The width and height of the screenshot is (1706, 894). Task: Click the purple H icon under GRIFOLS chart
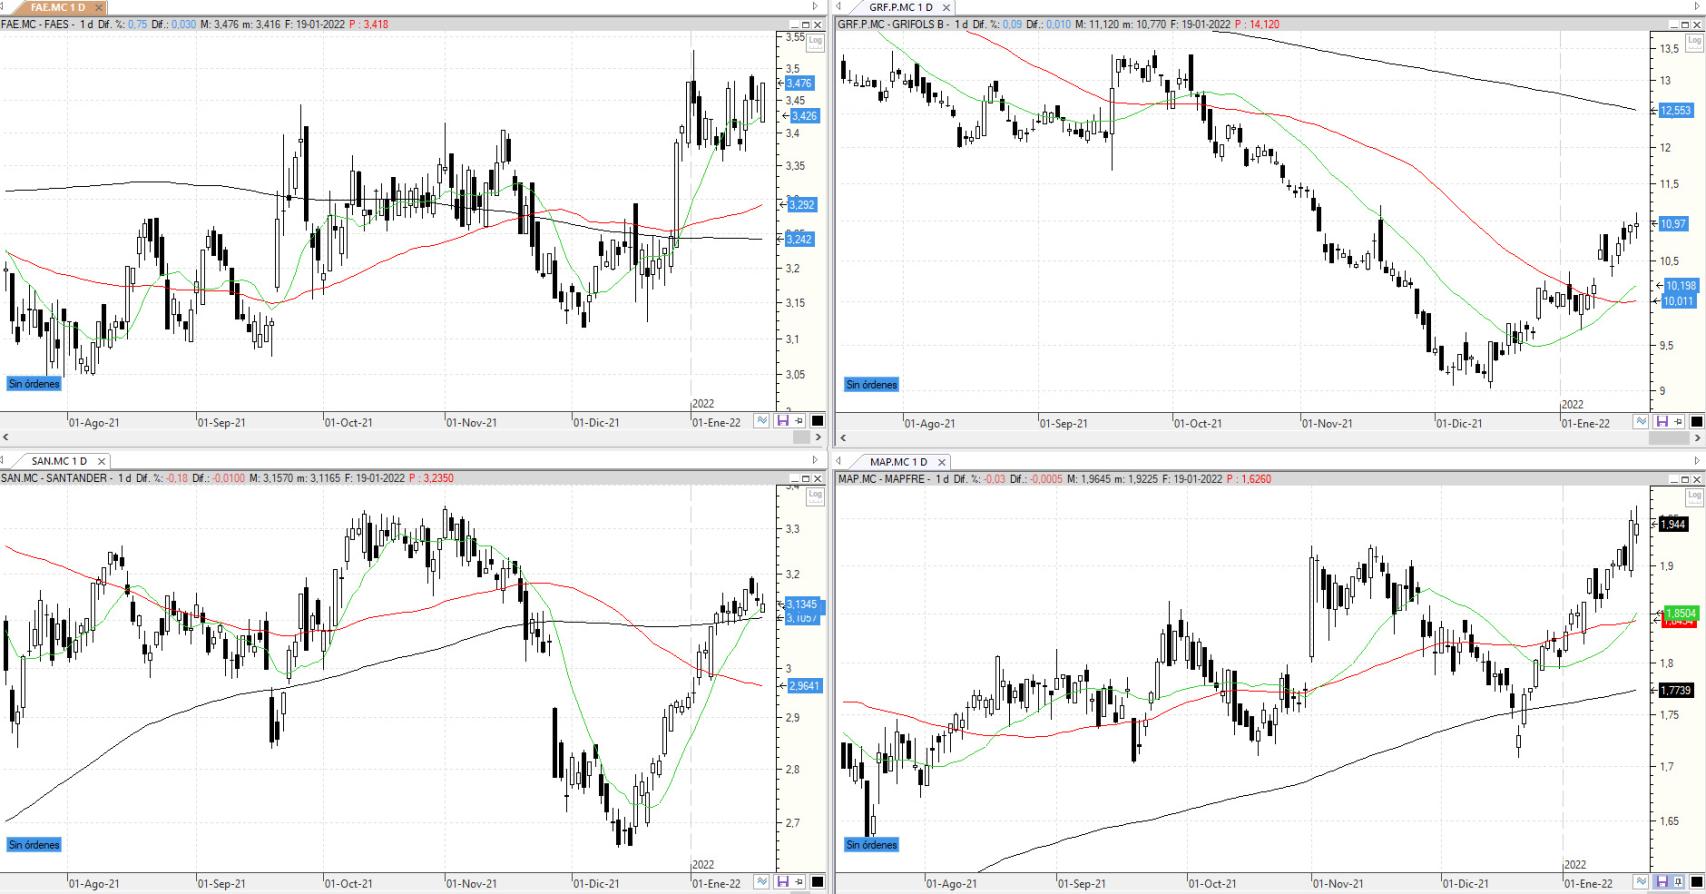[1662, 422]
